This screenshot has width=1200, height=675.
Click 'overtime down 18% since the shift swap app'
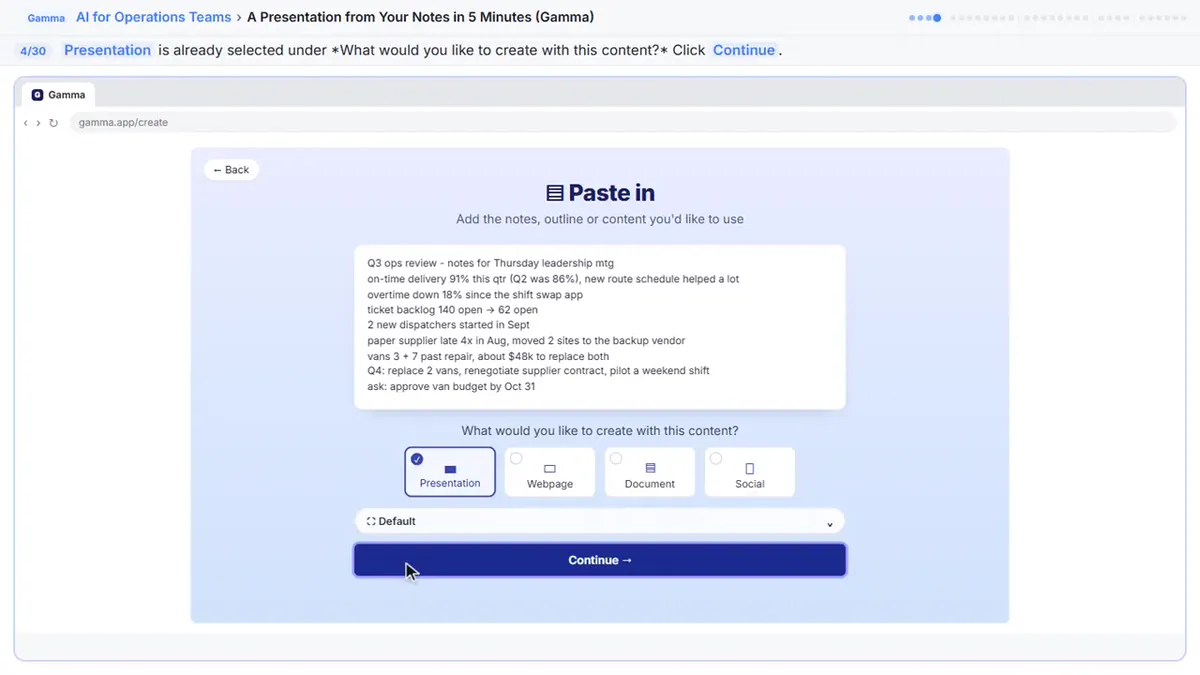click(x=475, y=295)
